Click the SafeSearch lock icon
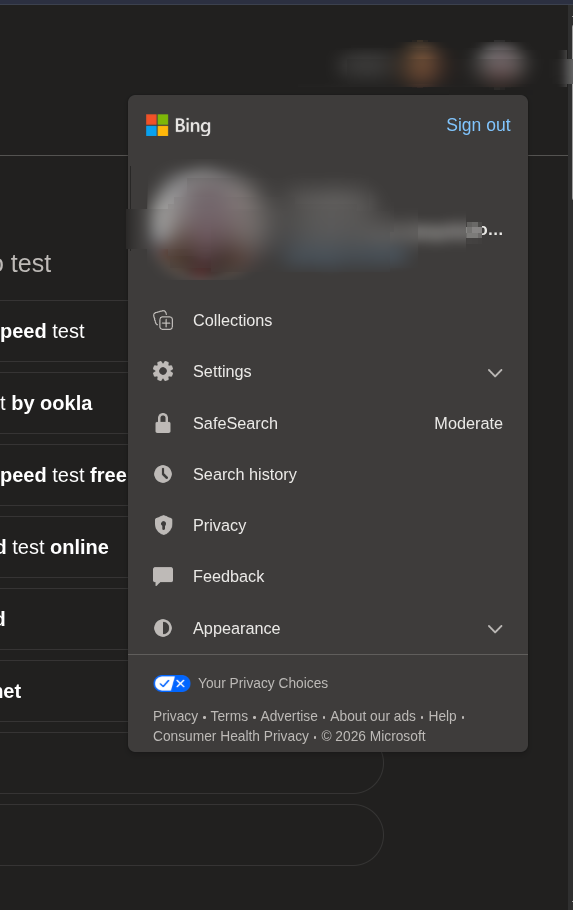This screenshot has height=910, width=573. click(163, 423)
